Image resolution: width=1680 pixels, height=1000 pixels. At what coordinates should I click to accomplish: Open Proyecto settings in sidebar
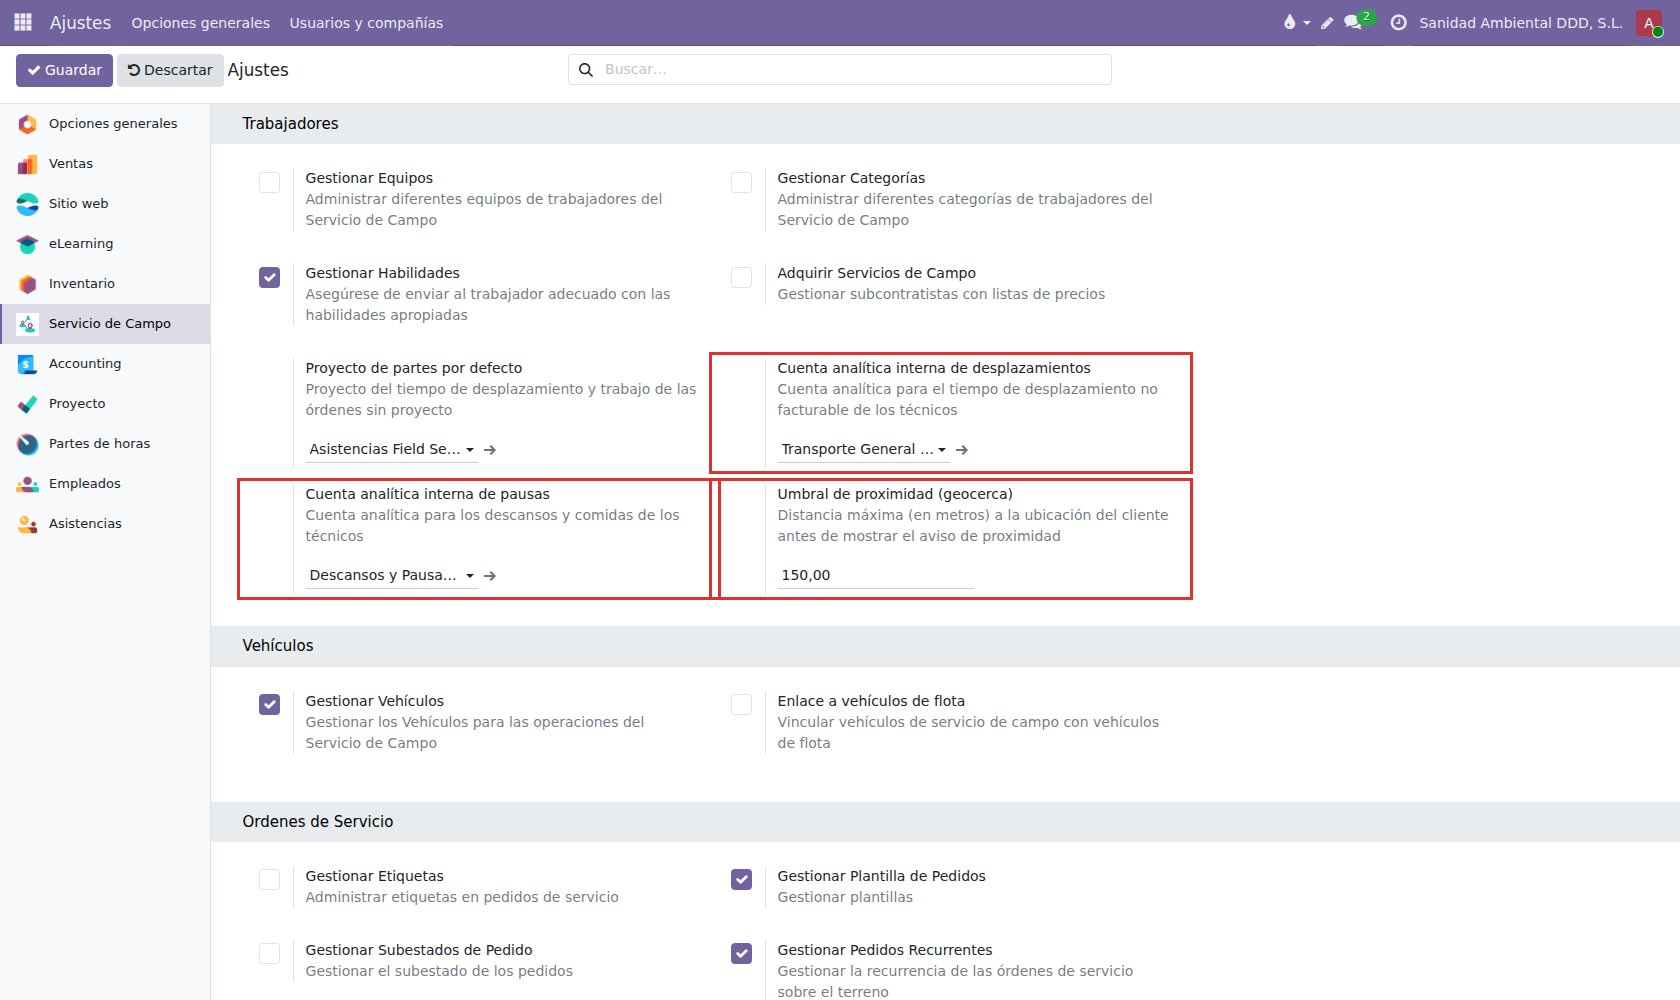pos(105,404)
